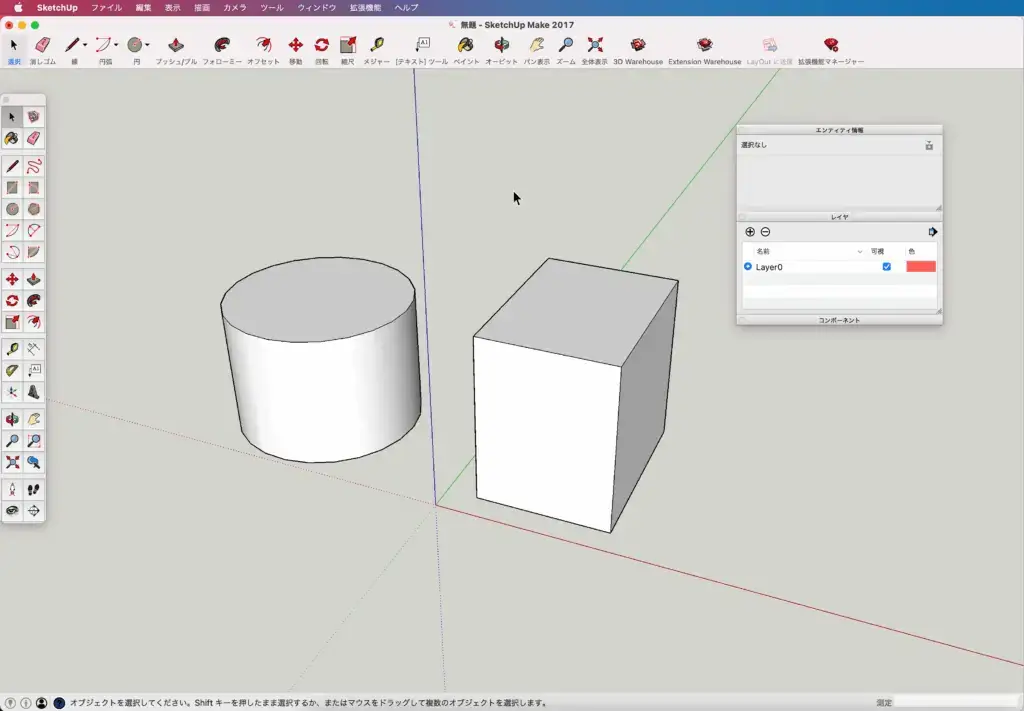
Task: Open the 円弧 tool dropdown arrow
Action: tap(116, 45)
